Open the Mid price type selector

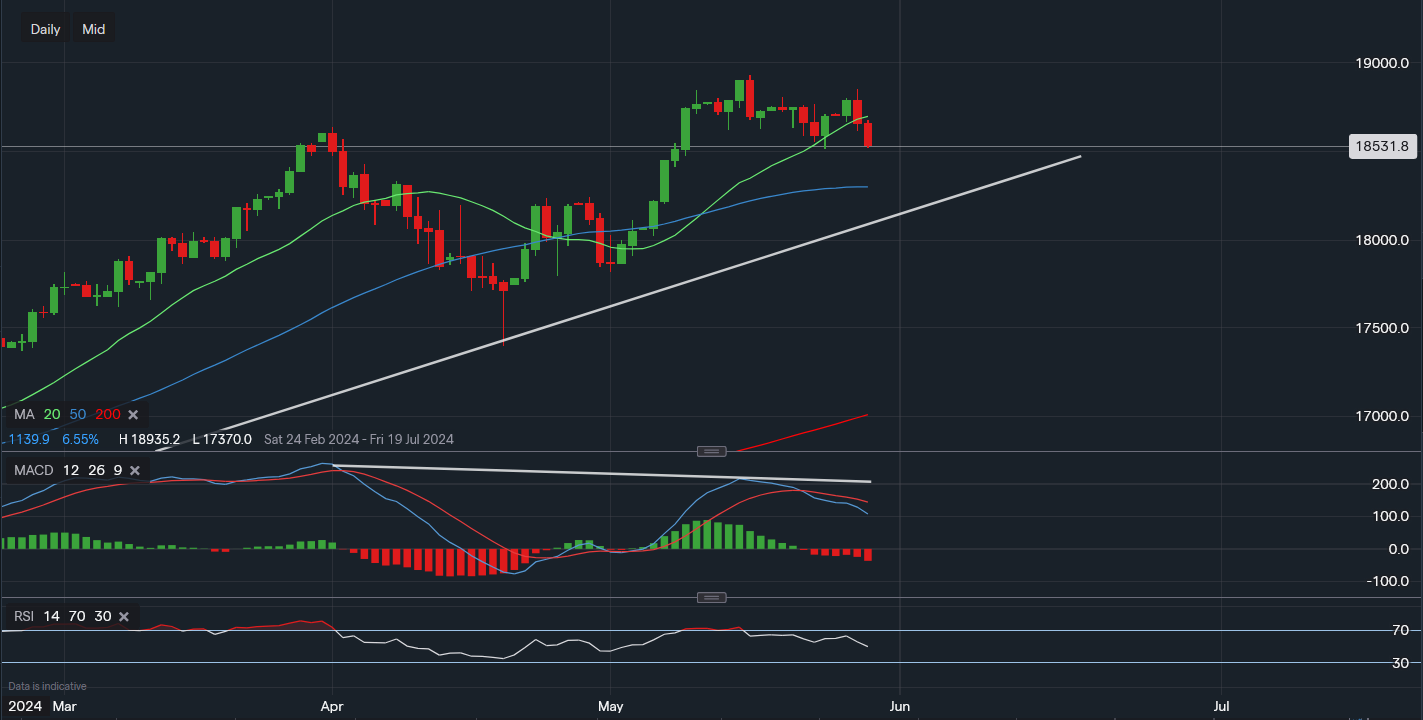coord(94,29)
